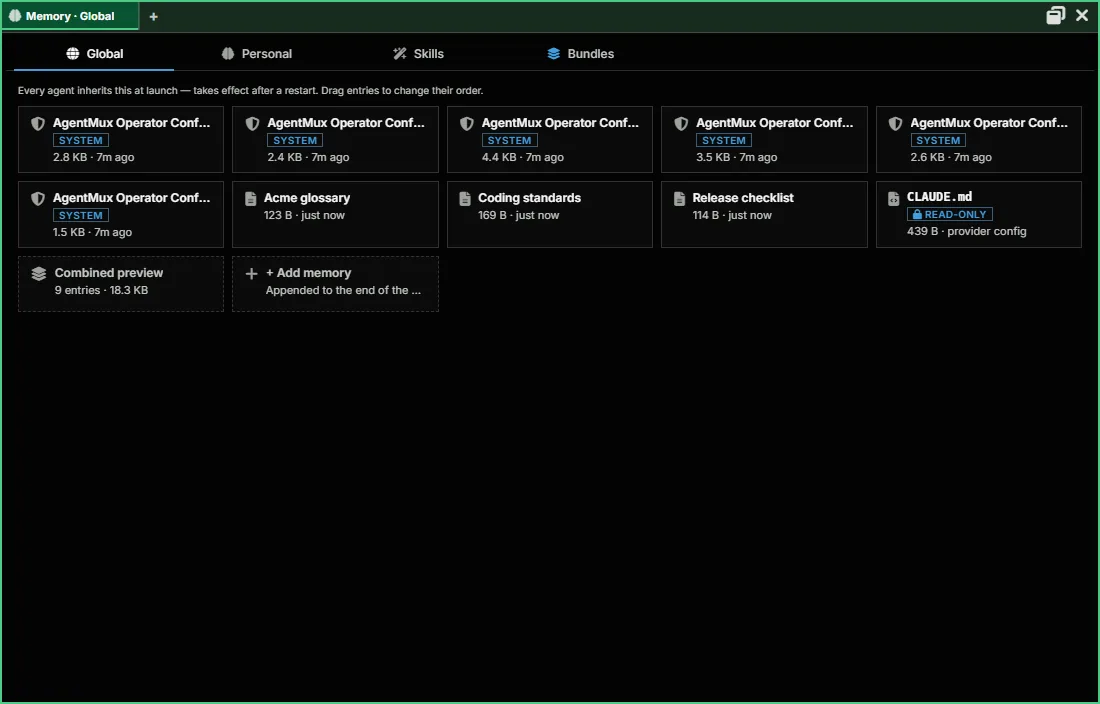Open the 1.5 KB AgentMux Operator Config entry

click(121, 215)
